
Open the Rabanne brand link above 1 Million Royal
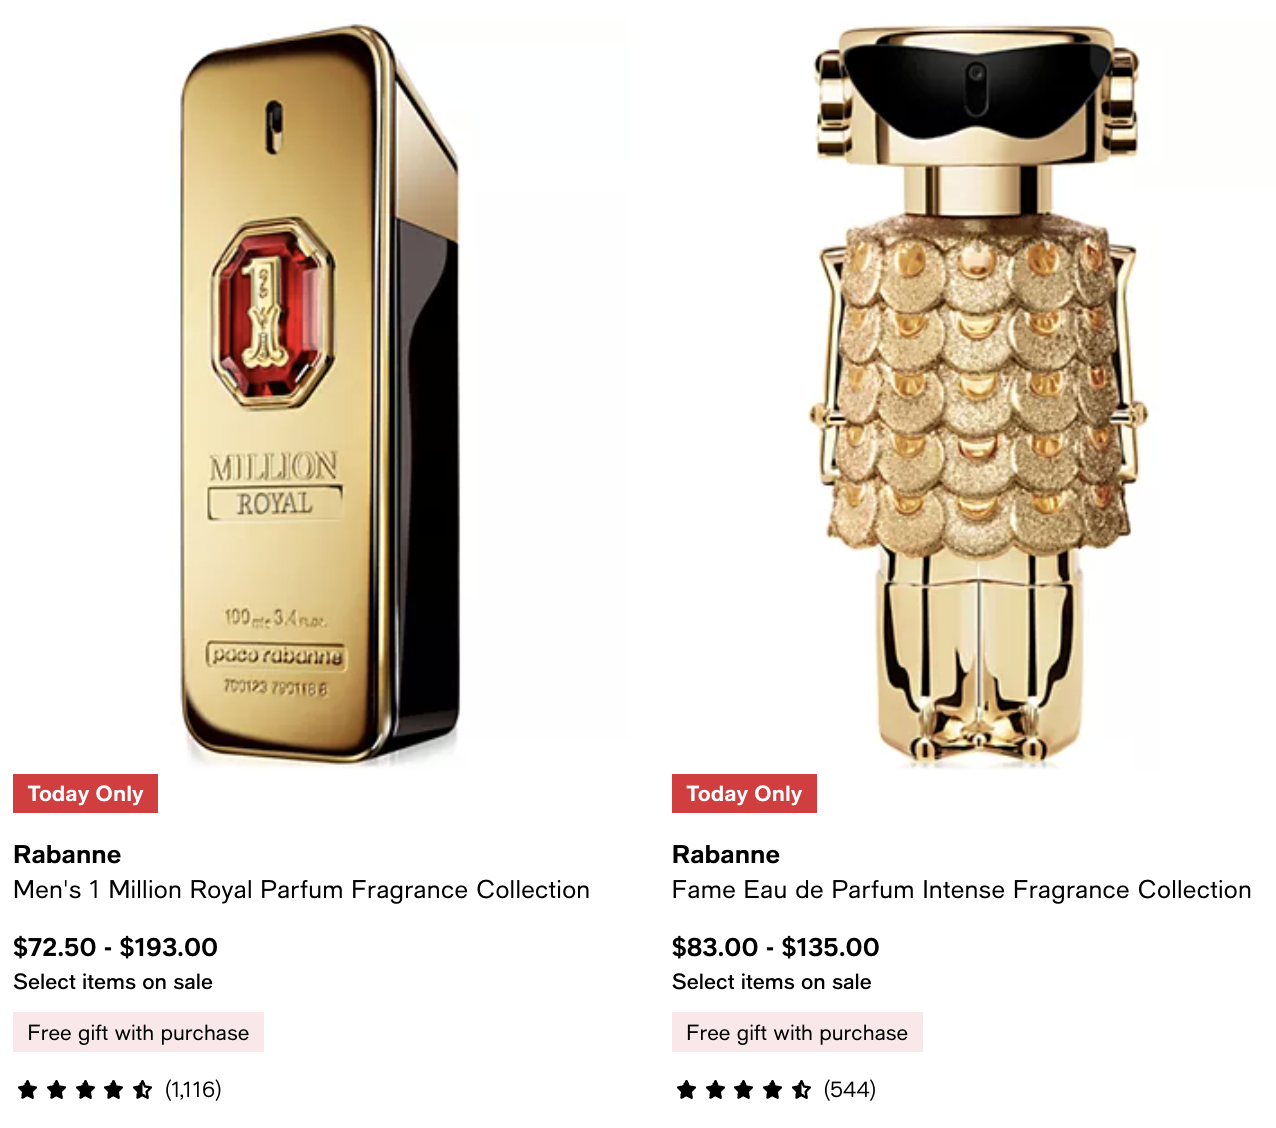tap(67, 855)
